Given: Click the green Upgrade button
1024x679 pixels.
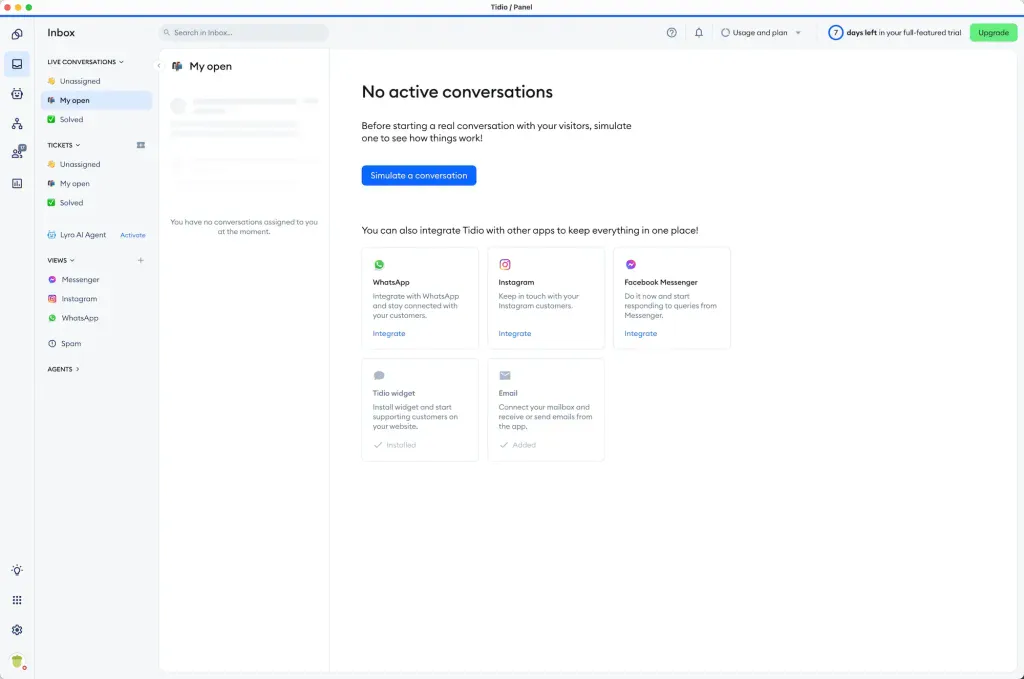Looking at the screenshot, I should click(x=993, y=33).
